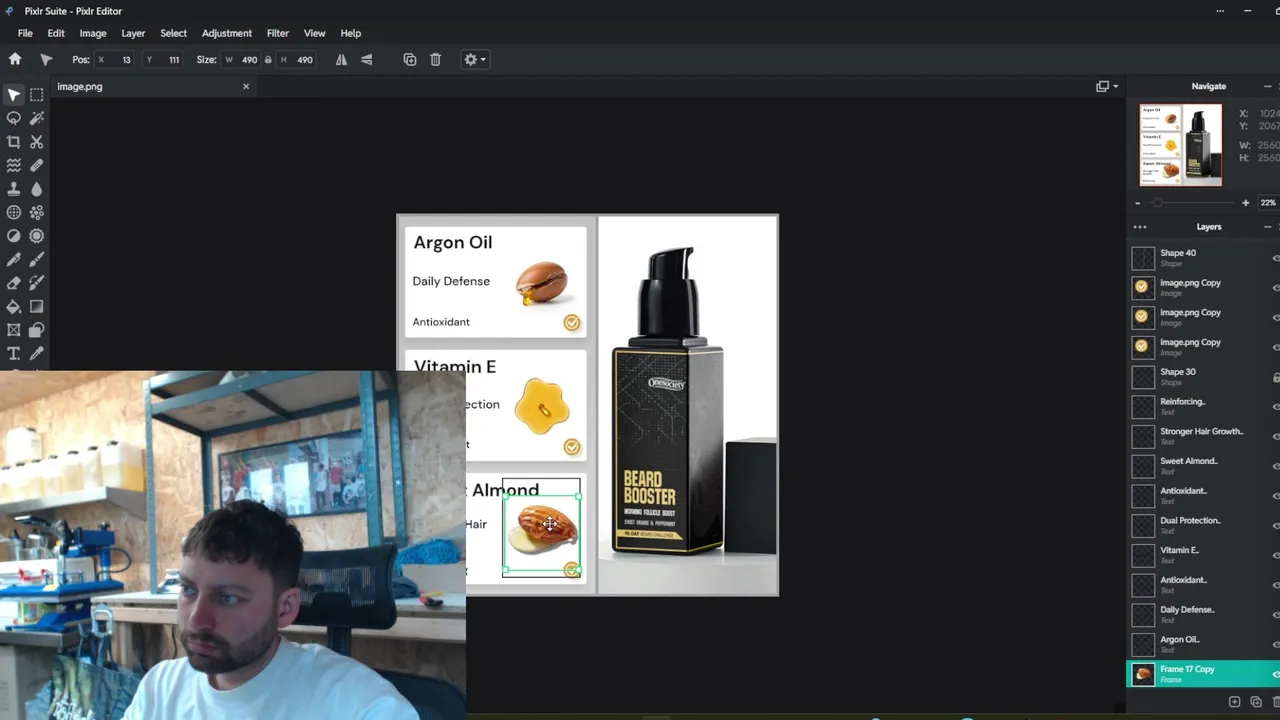Image resolution: width=1280 pixels, height=720 pixels.
Task: Open the View menu
Action: [314, 33]
